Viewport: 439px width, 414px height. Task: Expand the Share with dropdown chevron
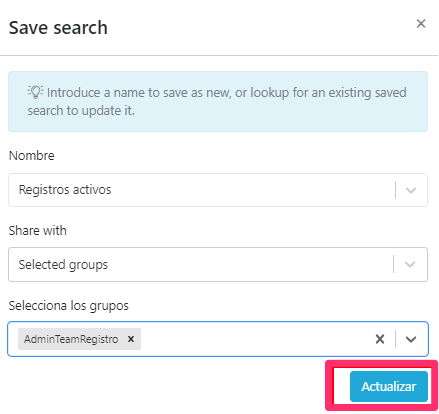pos(410,265)
